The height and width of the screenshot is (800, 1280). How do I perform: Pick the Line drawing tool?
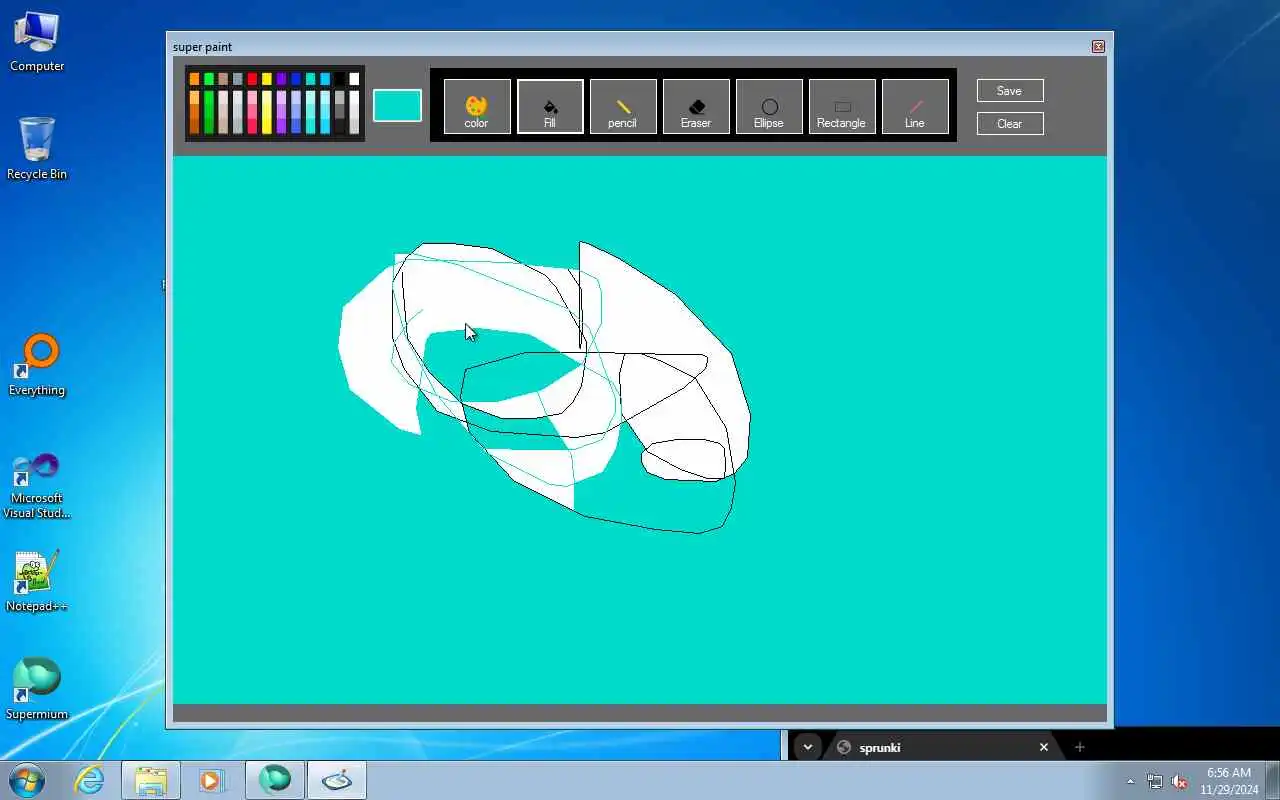coord(915,106)
